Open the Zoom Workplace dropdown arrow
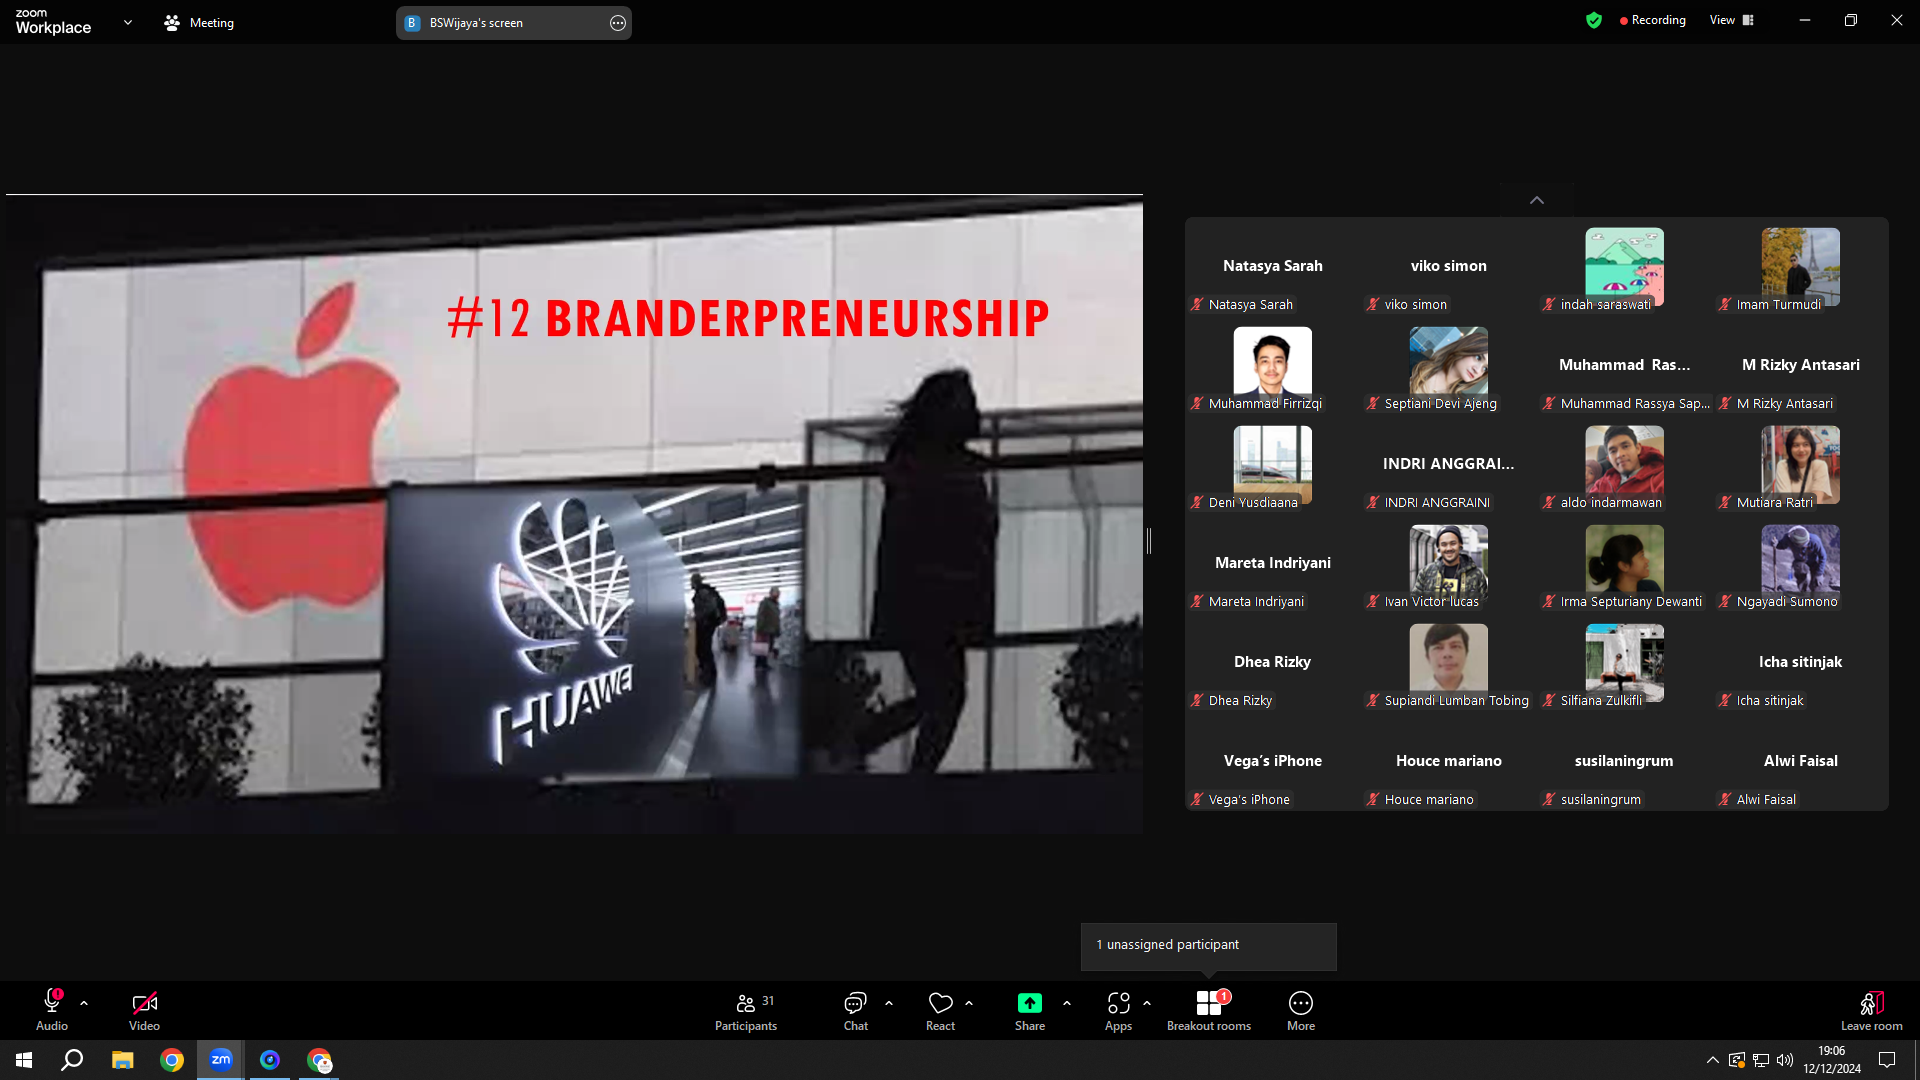 (x=128, y=22)
